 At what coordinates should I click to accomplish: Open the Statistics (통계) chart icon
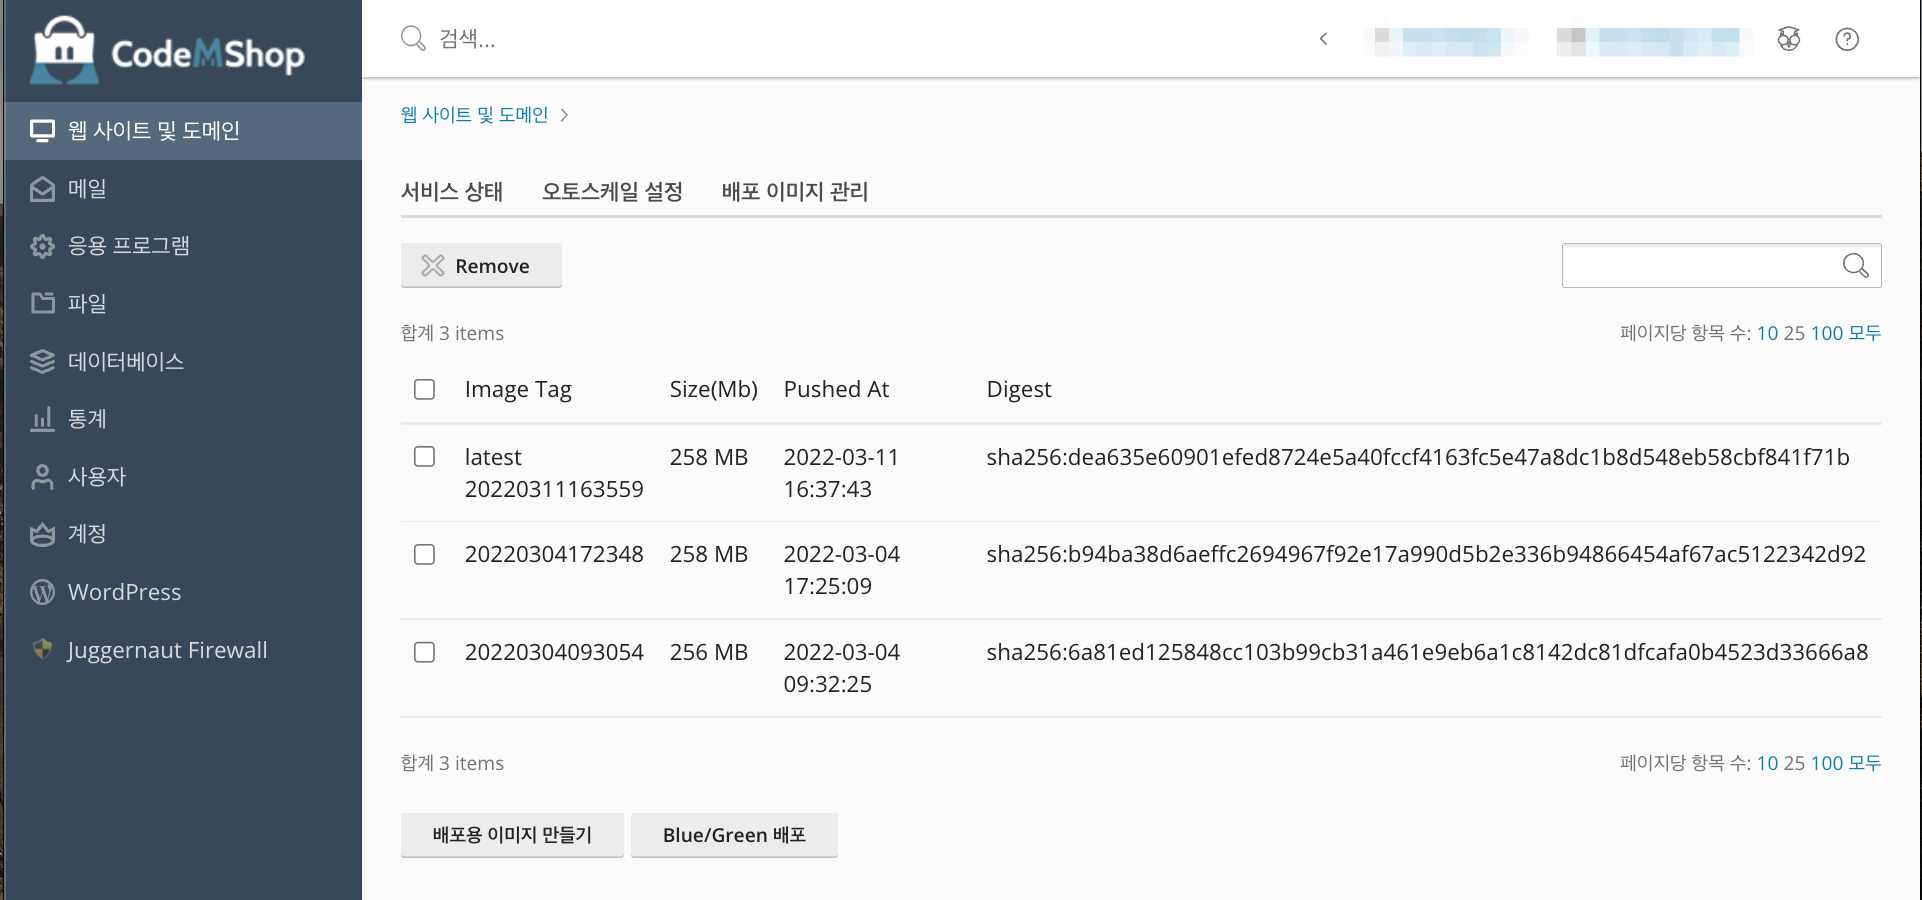42,419
